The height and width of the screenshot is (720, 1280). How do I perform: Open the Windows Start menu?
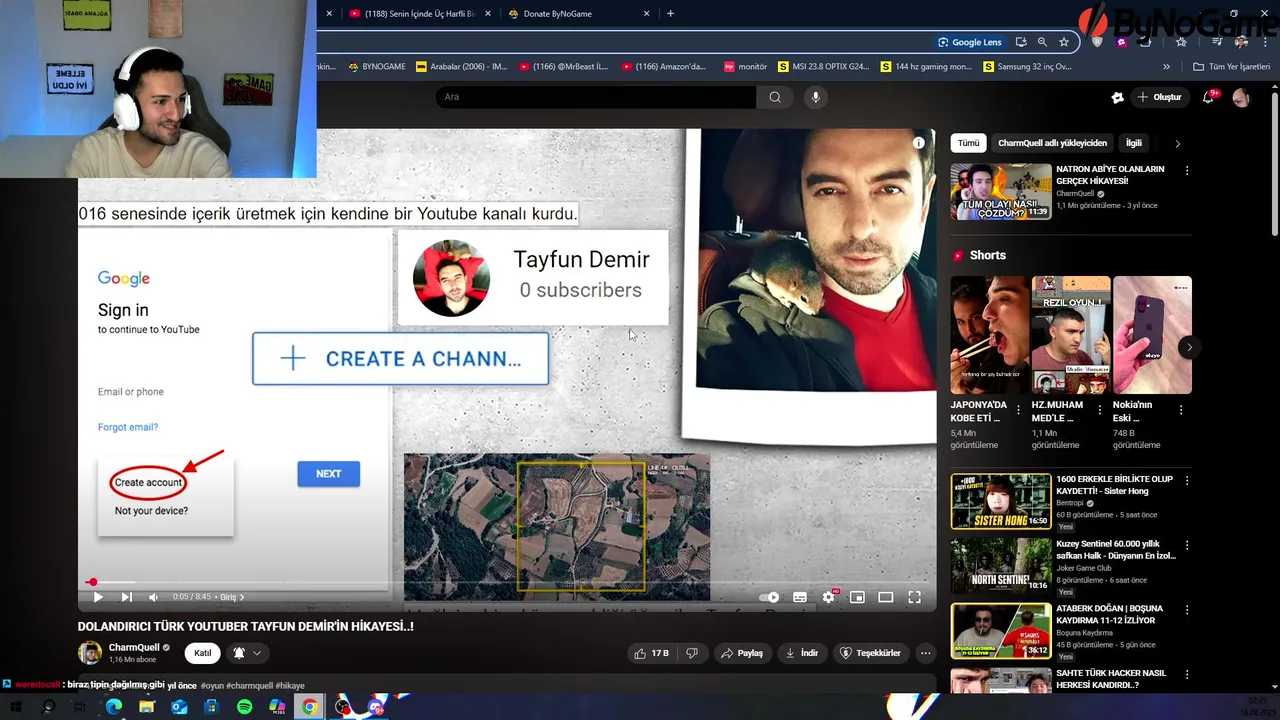[x=16, y=707]
